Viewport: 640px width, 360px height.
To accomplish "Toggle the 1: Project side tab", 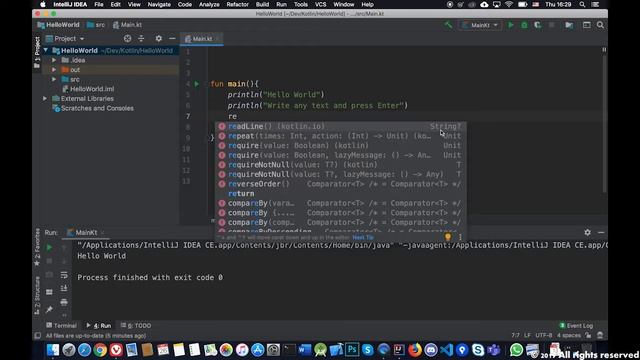I will (x=37, y=52).
